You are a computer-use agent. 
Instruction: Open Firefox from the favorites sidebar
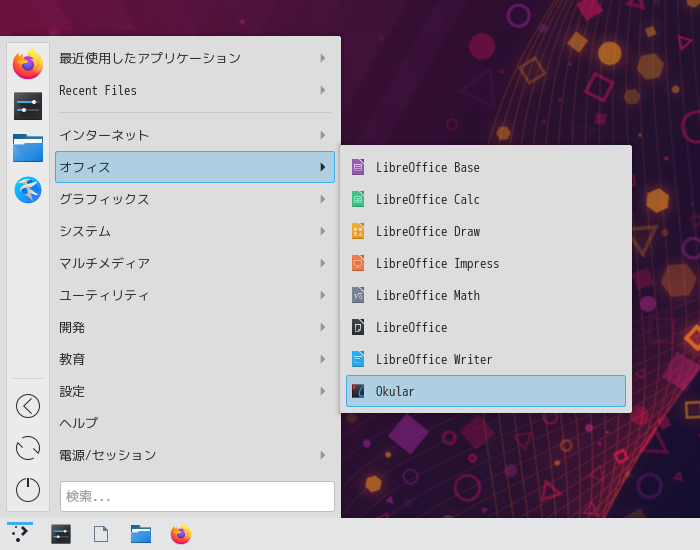28,64
